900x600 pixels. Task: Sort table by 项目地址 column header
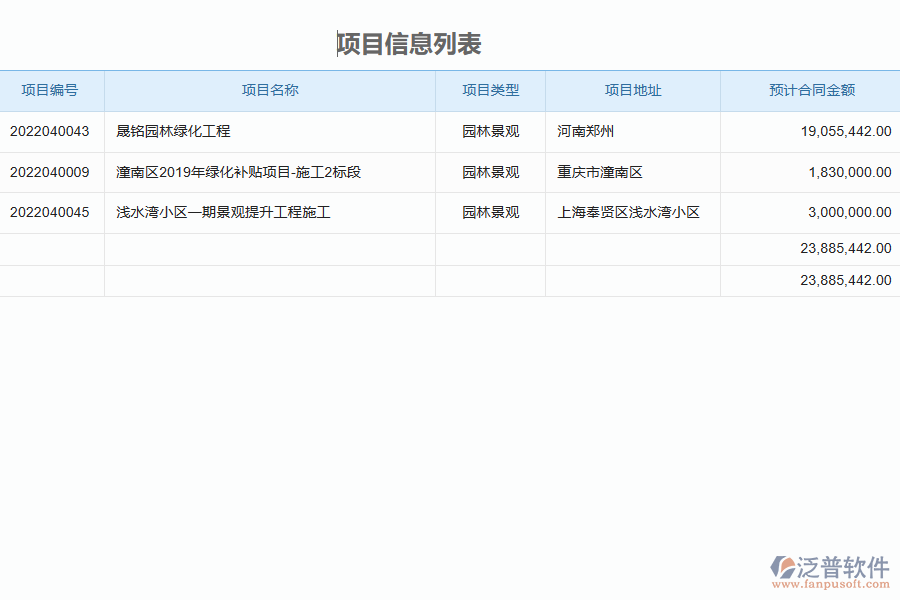click(x=632, y=90)
